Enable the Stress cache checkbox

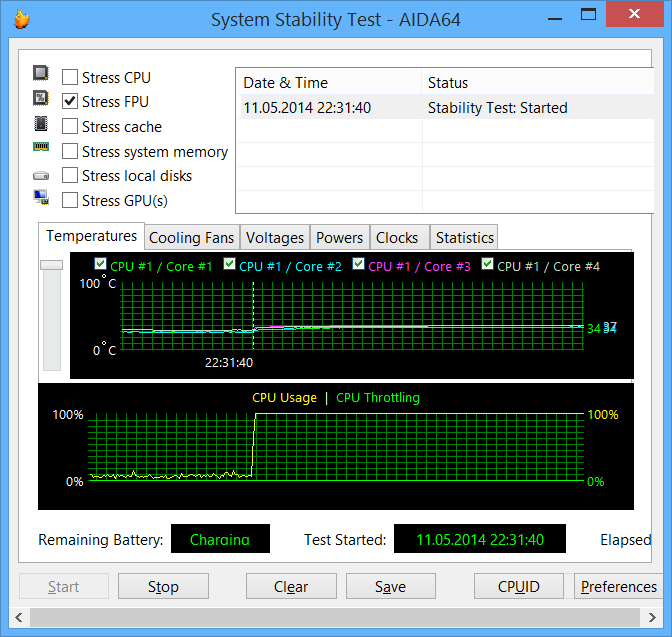pos(70,126)
